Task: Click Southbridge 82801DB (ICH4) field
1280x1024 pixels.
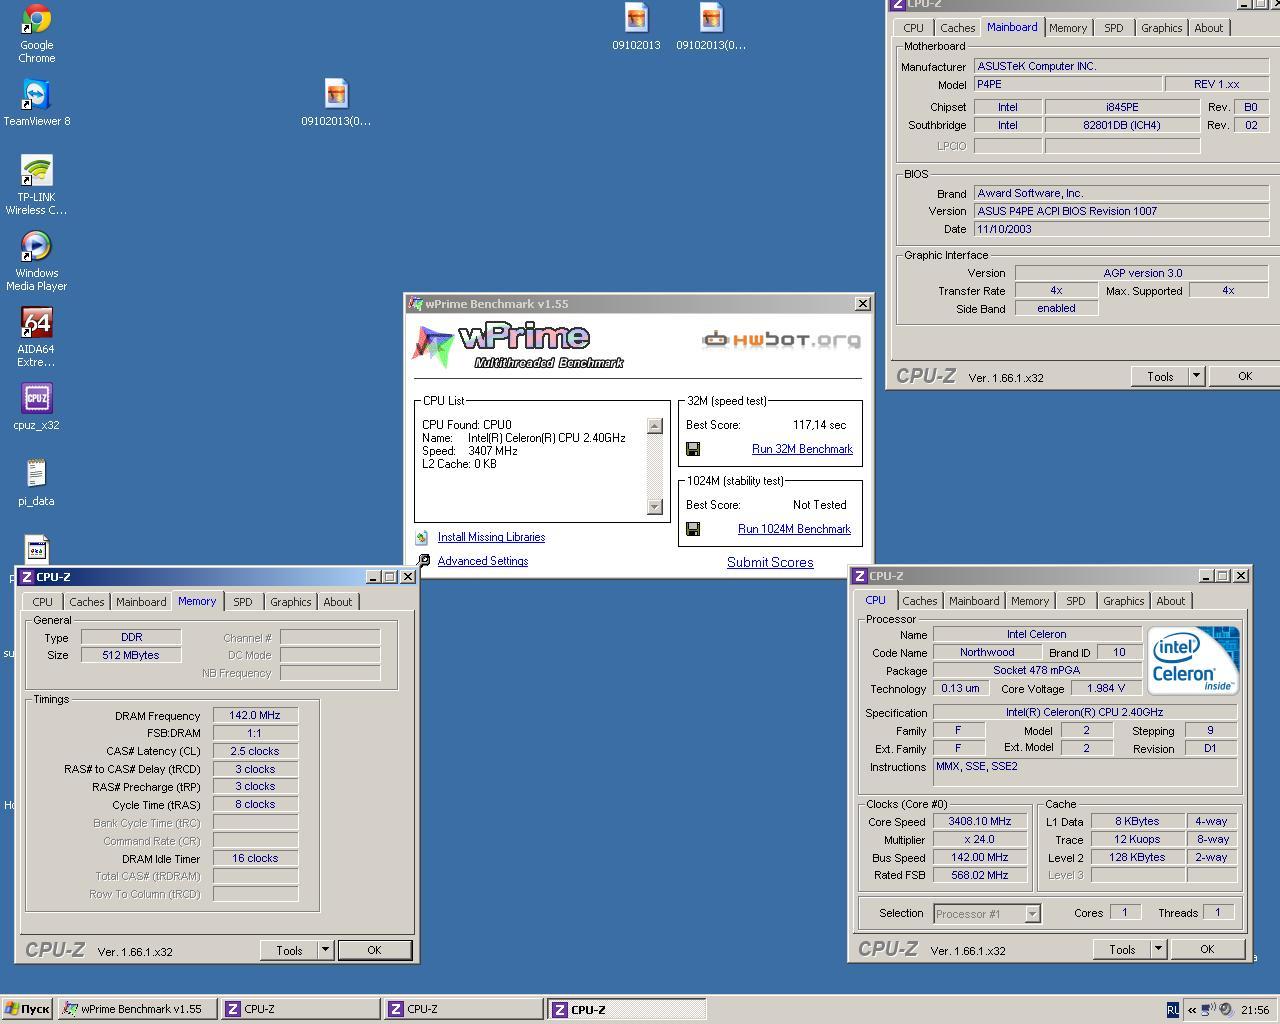Action: click(x=1122, y=125)
